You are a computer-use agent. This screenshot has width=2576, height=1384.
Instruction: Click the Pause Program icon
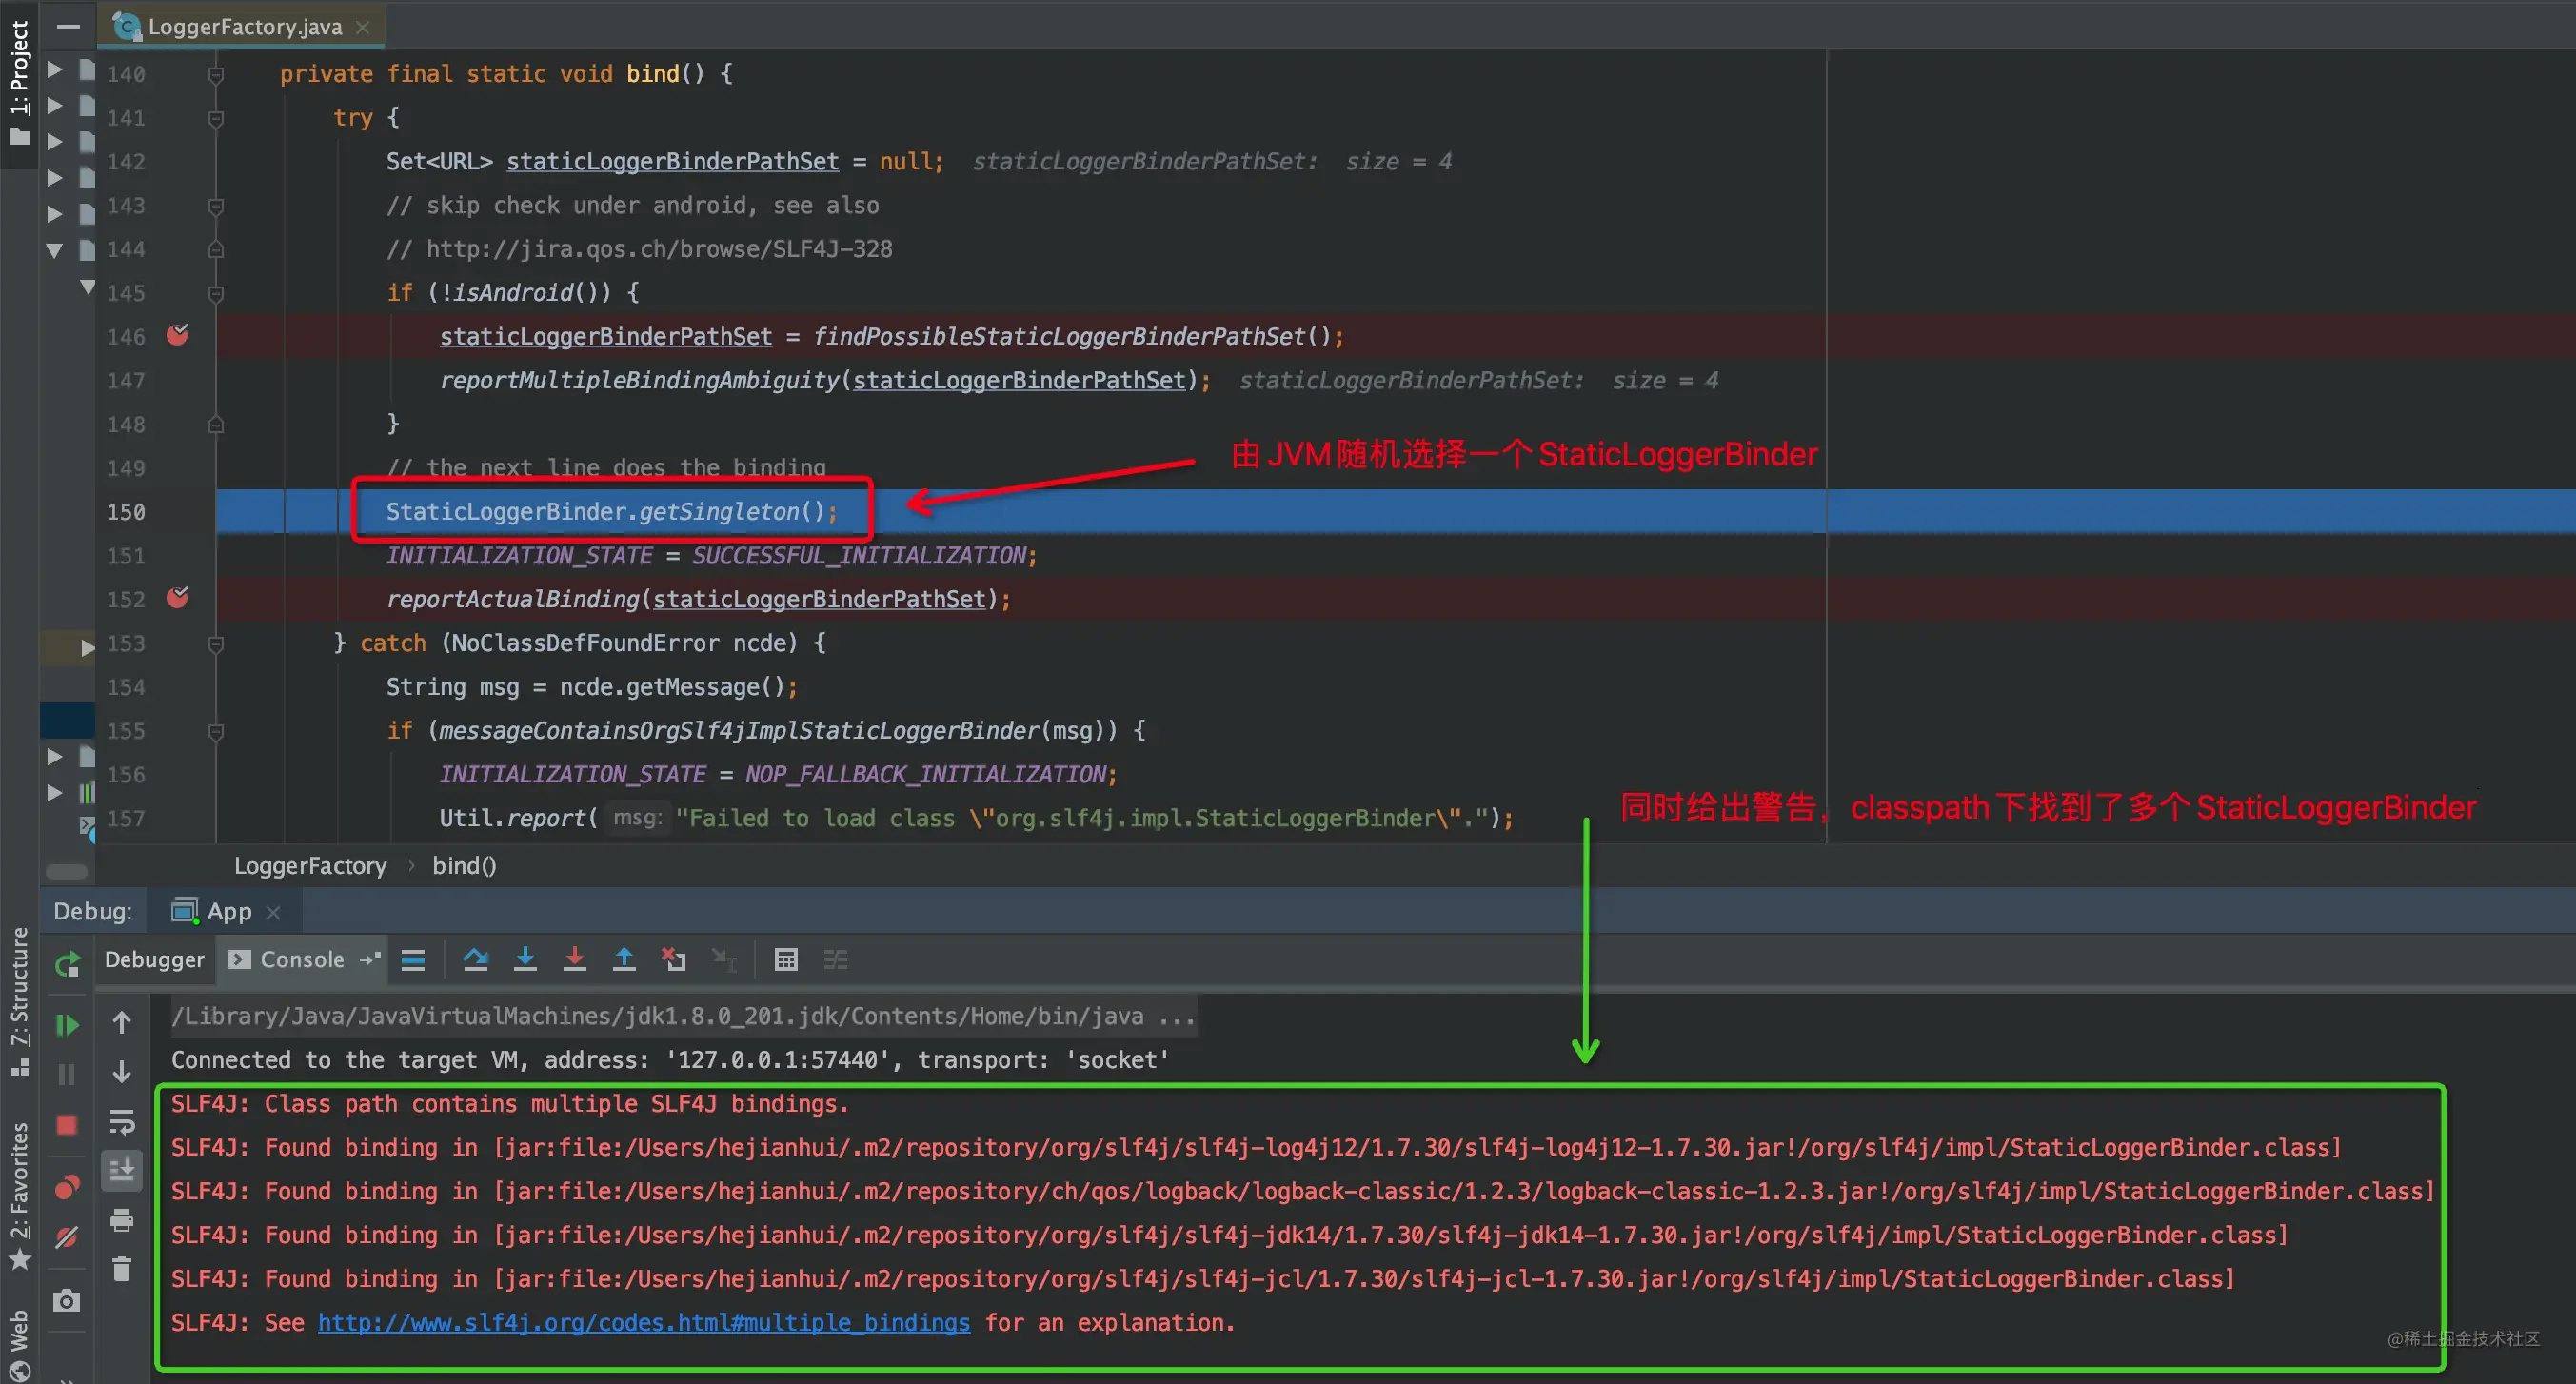pyautogui.click(x=67, y=1074)
